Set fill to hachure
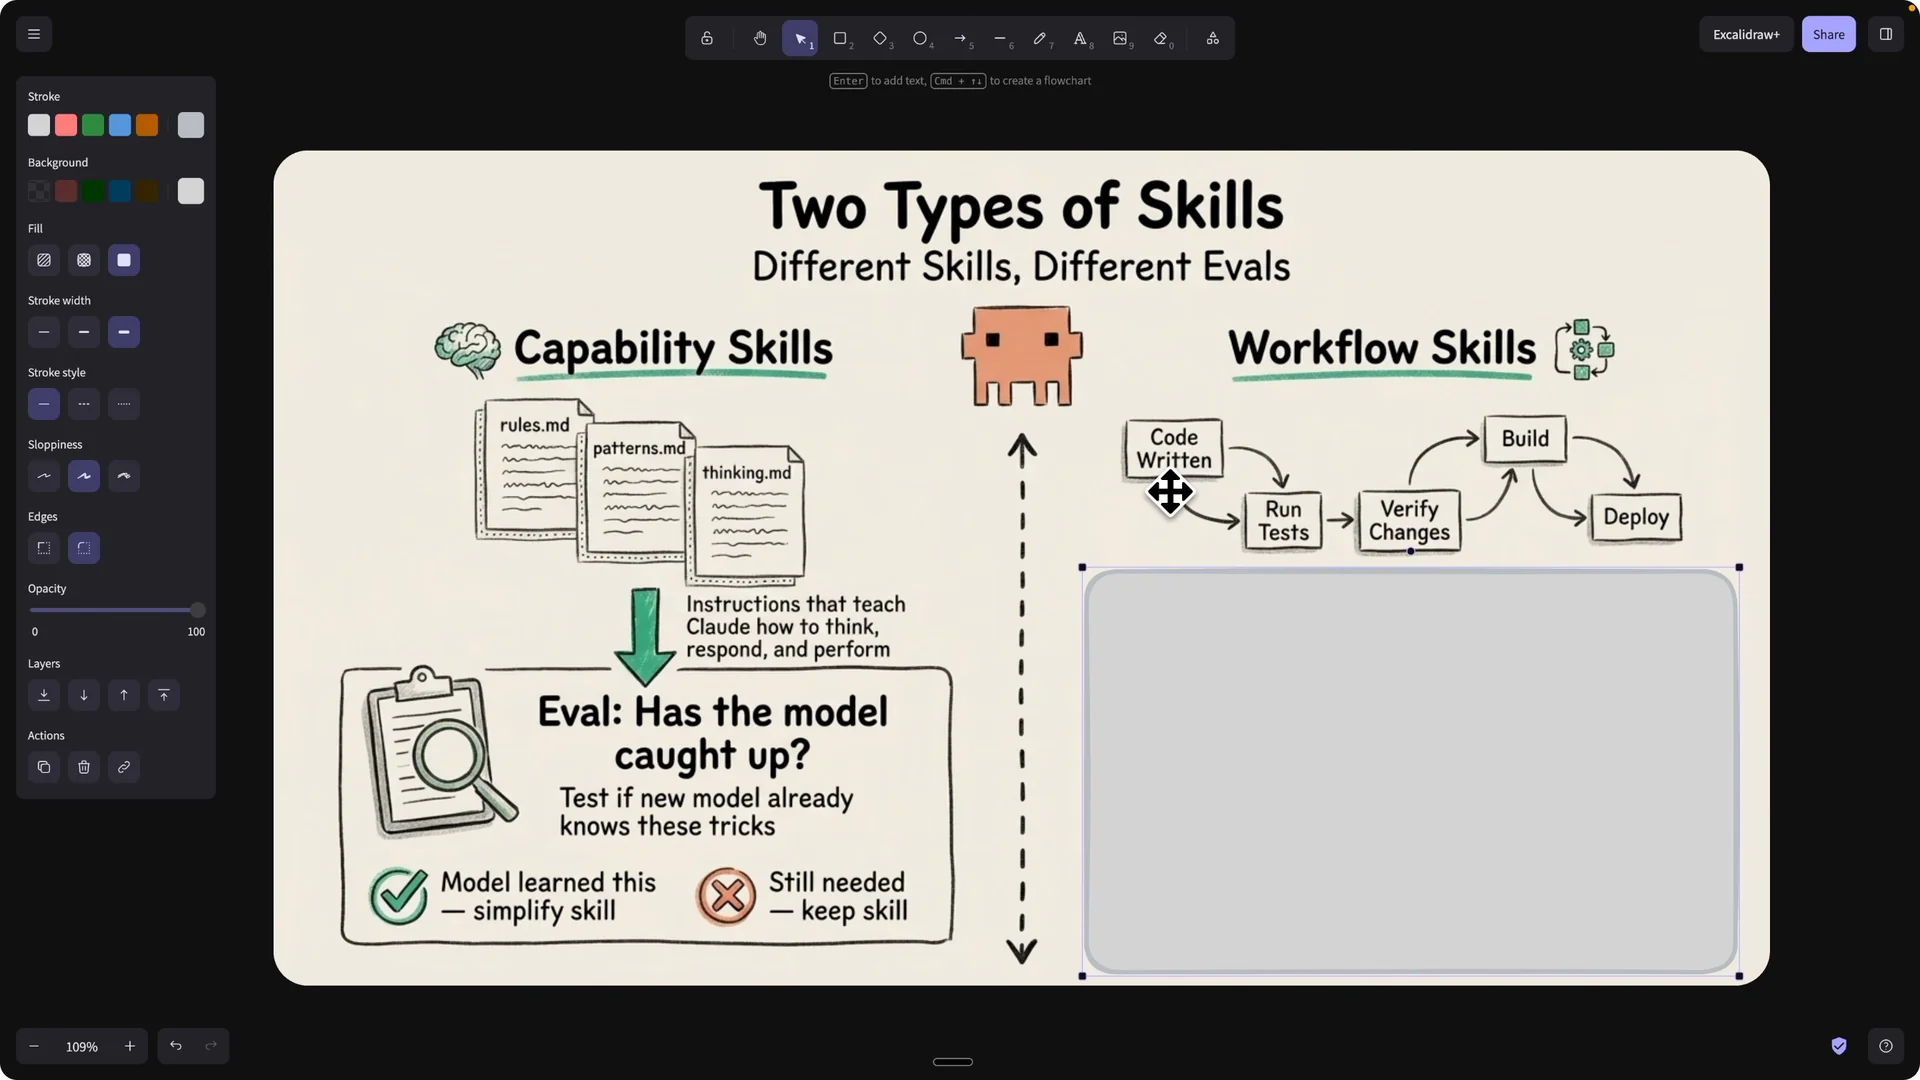The height and width of the screenshot is (1080, 1920). [x=44, y=260]
